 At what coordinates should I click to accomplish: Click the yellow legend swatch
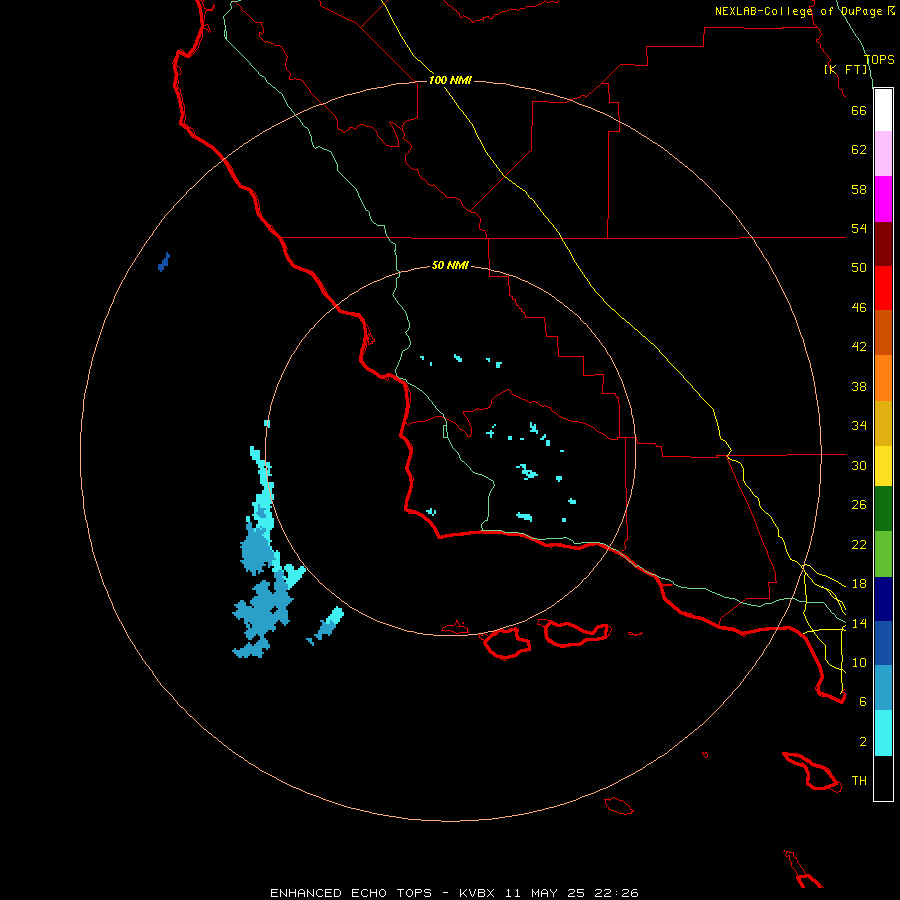tap(883, 466)
